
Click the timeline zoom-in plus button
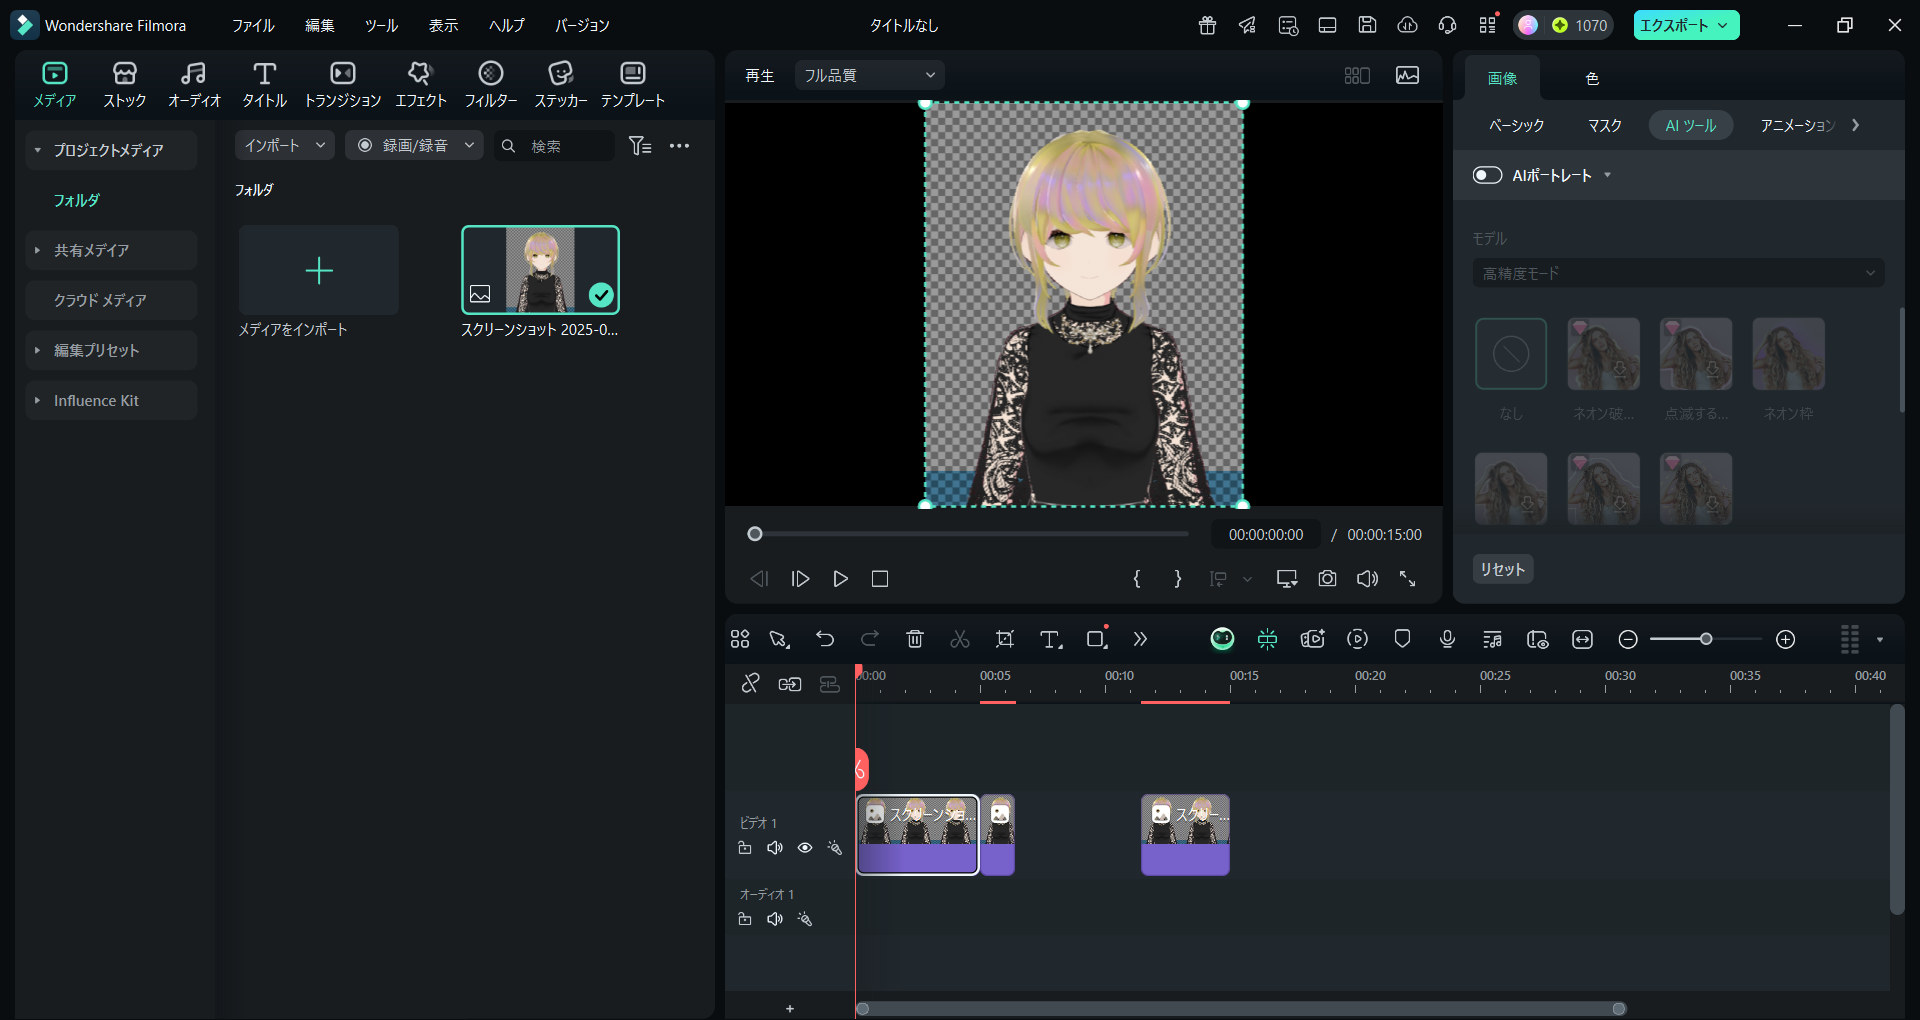(x=1786, y=639)
